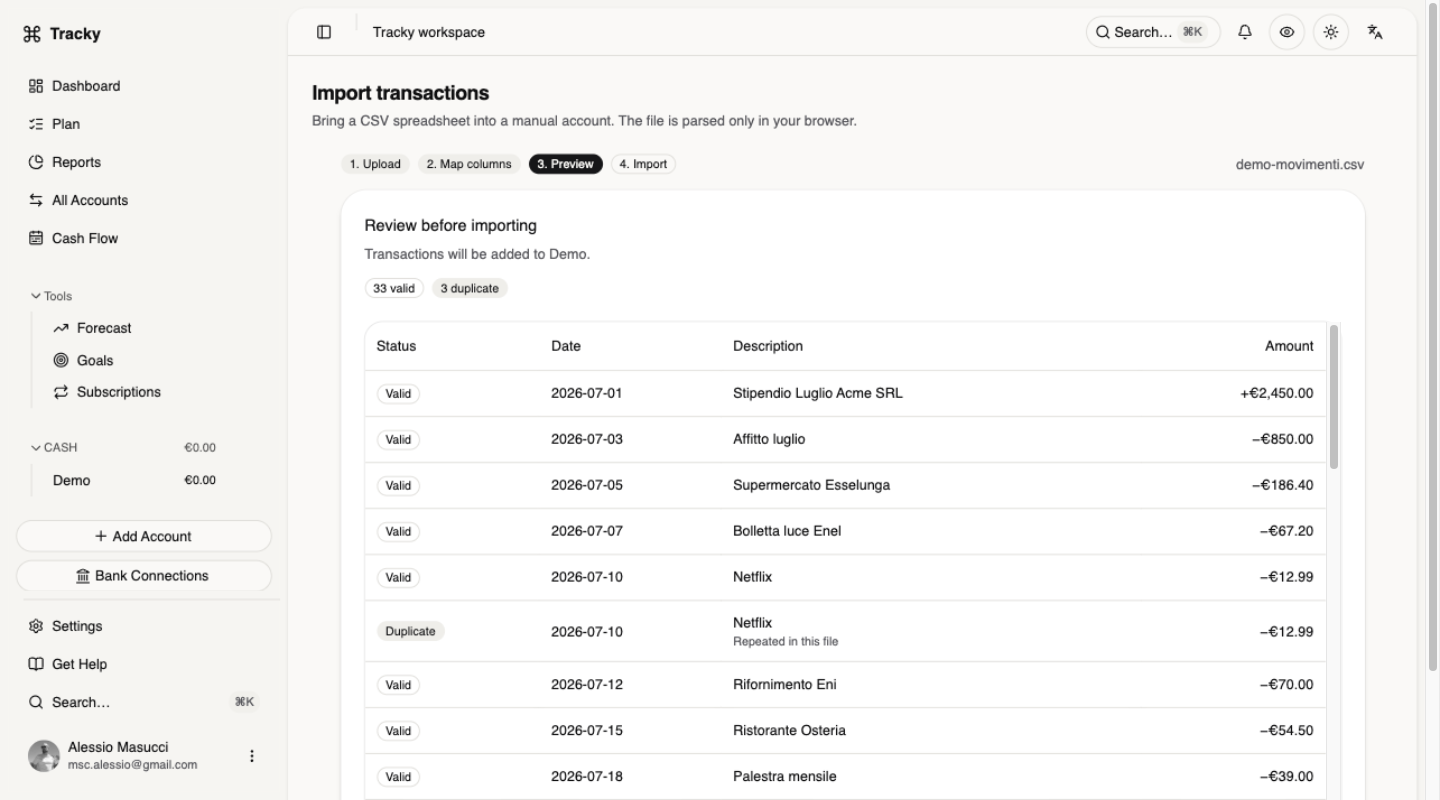Return to 2. Map columns step
Image resolution: width=1440 pixels, height=800 pixels.
tap(469, 164)
